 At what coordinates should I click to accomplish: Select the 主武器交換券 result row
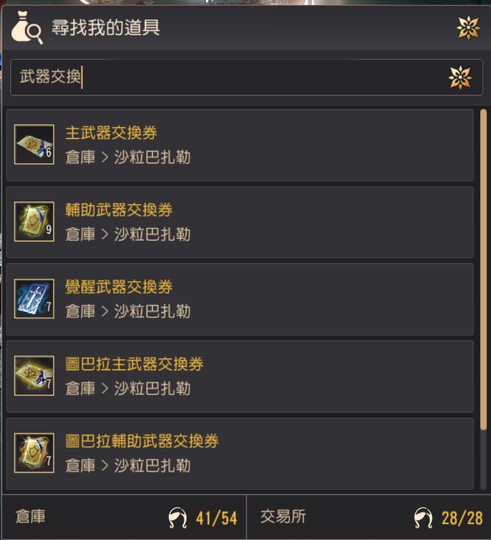[x=240, y=145]
